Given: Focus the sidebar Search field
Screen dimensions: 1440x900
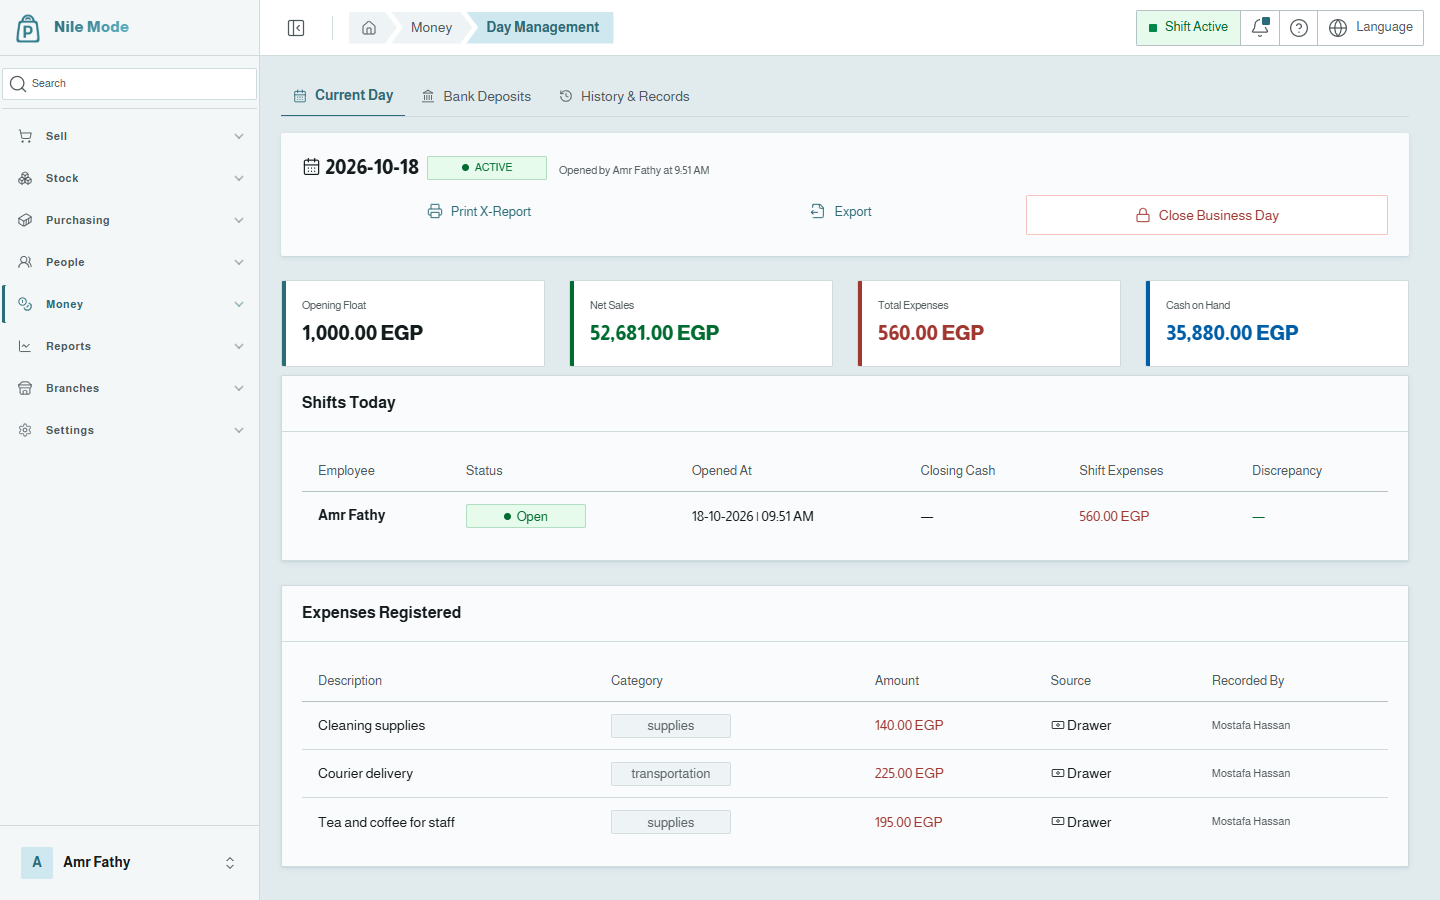Looking at the screenshot, I should [x=130, y=84].
